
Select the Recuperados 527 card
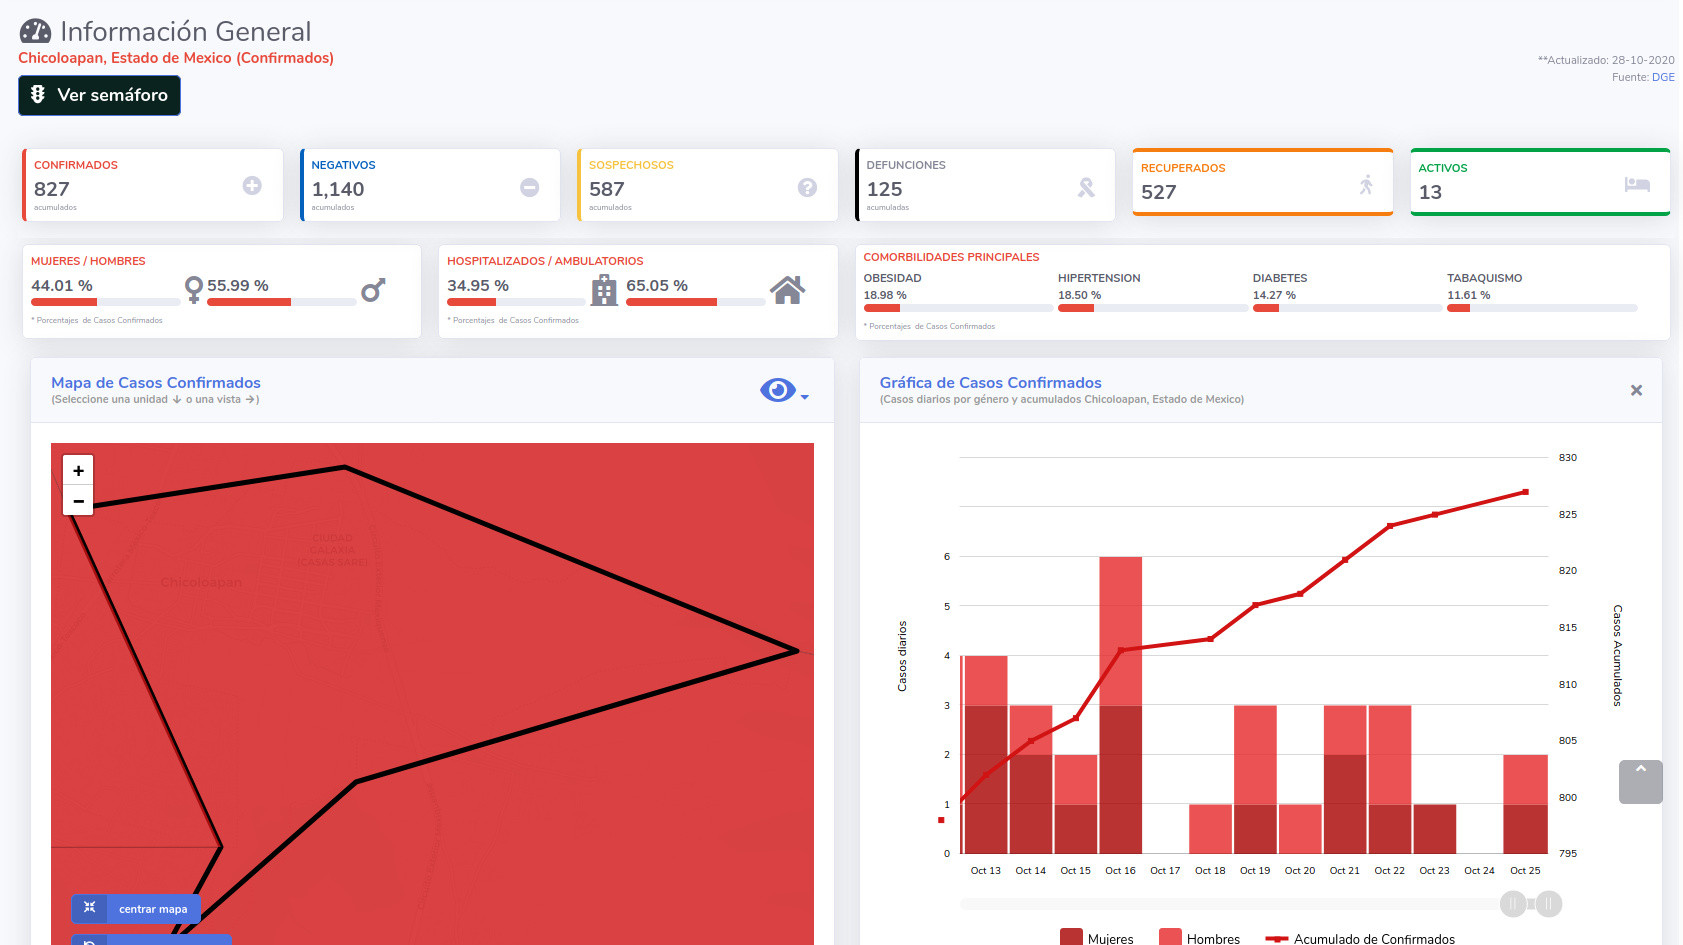1263,182
